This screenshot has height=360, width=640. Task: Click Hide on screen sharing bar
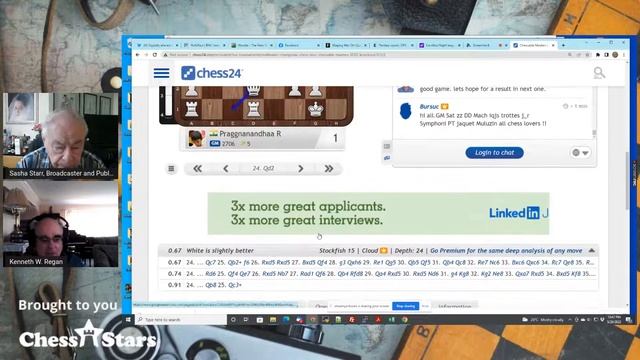click(425, 306)
